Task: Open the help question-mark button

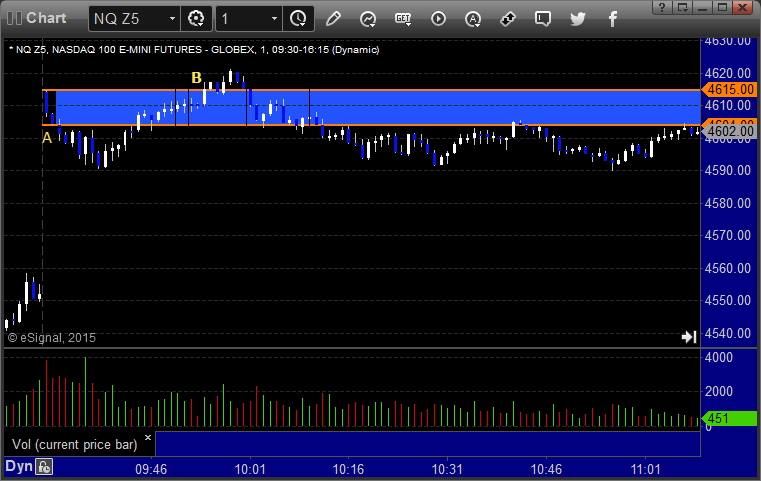Action: pos(662,7)
